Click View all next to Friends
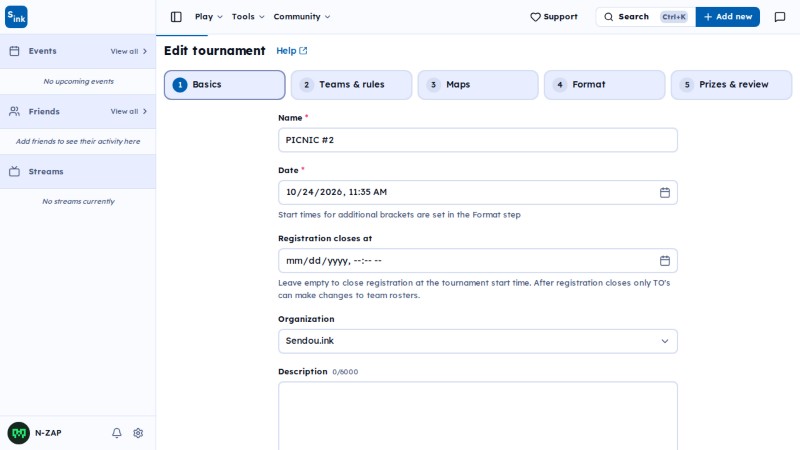 coord(129,111)
